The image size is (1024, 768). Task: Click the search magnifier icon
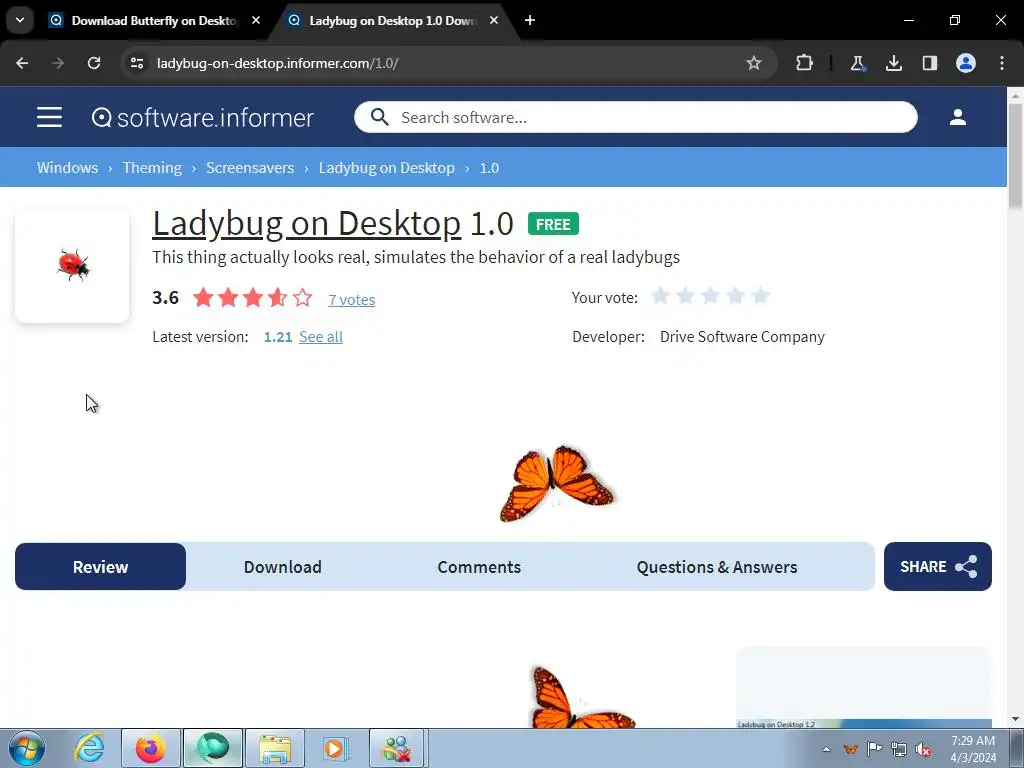379,118
